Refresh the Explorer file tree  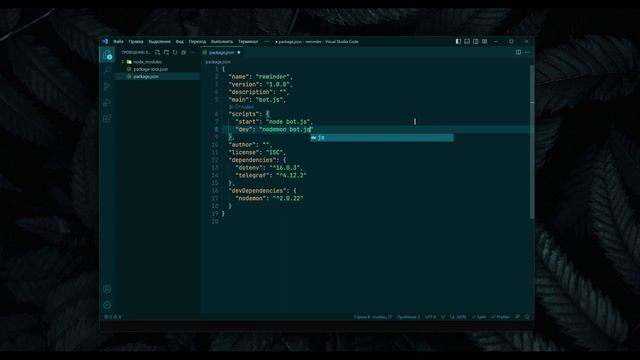click(175, 52)
